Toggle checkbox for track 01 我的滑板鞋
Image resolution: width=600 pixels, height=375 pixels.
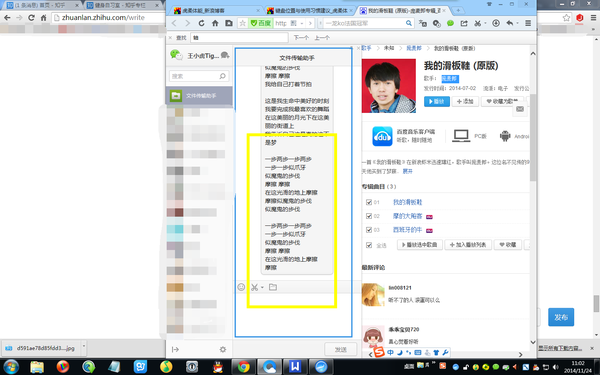pos(369,202)
